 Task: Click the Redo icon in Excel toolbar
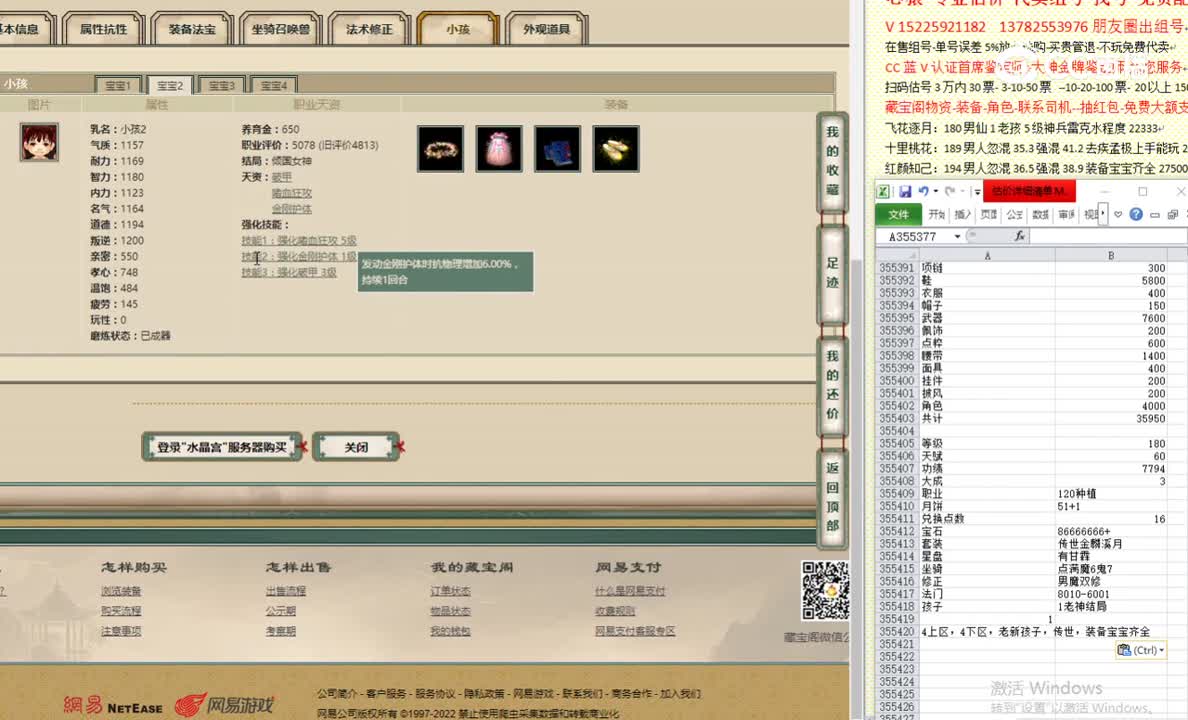click(949, 192)
